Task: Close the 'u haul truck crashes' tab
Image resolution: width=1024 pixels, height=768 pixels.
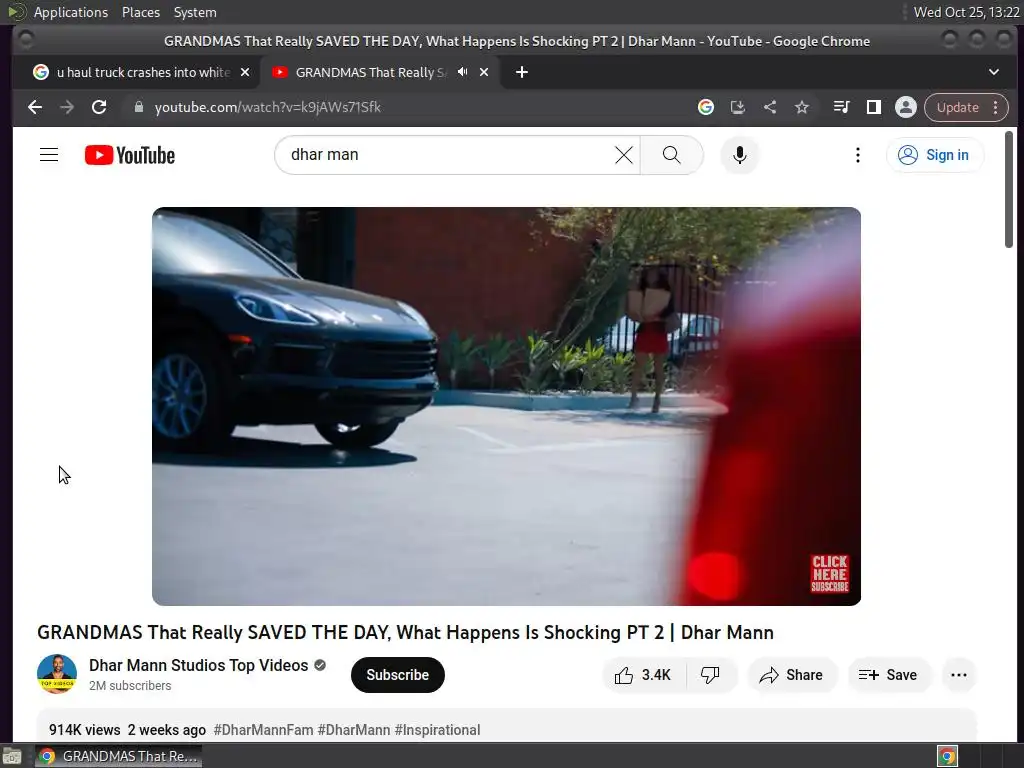Action: pos(245,72)
